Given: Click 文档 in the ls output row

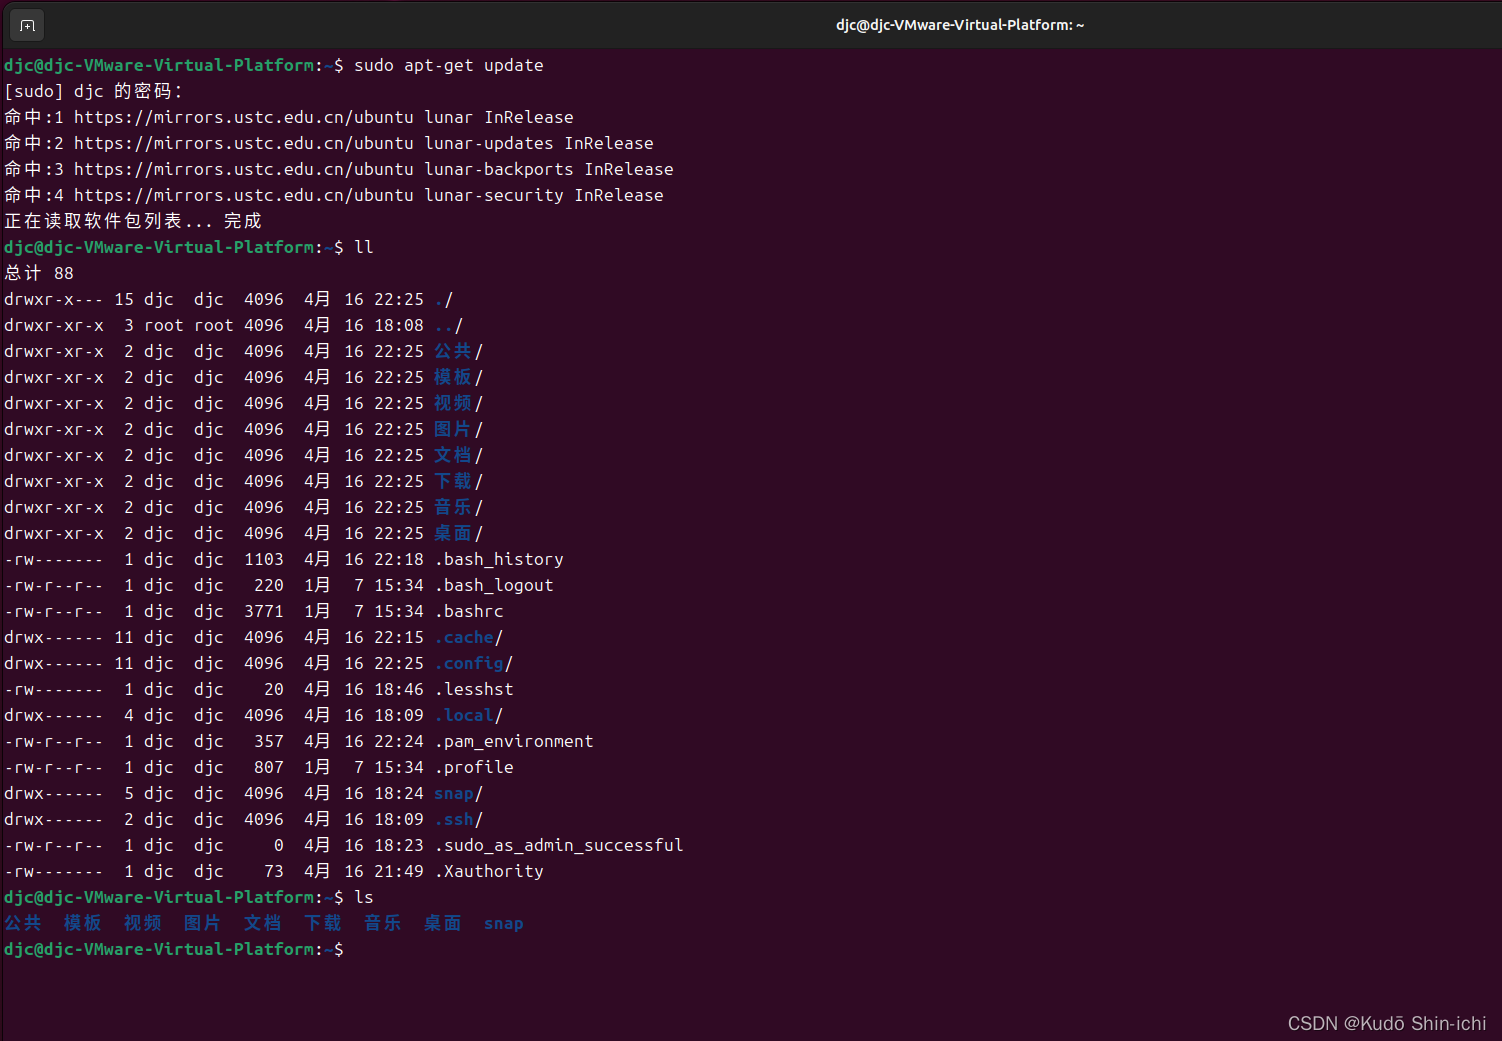Looking at the screenshot, I should (x=263, y=923).
